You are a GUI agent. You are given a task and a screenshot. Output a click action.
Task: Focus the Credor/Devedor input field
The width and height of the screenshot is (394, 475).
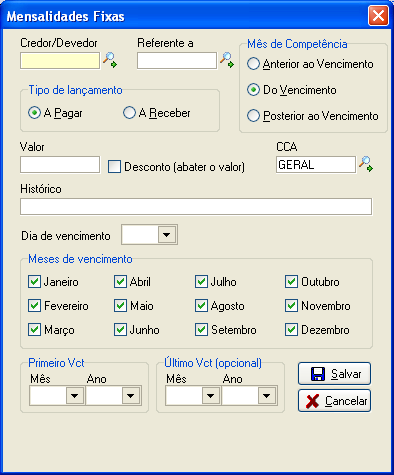(60, 61)
